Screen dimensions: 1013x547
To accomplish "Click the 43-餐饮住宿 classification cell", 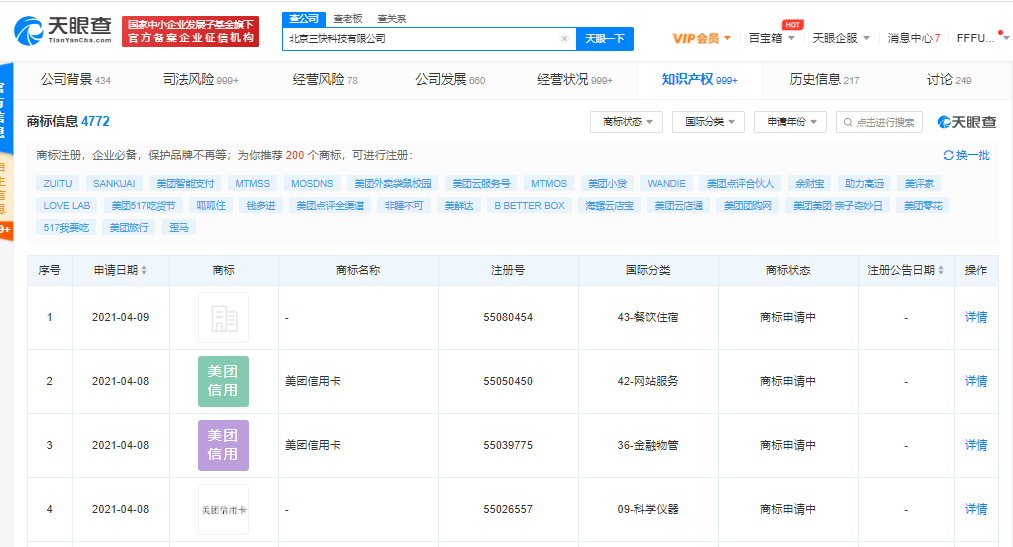I will [648, 317].
